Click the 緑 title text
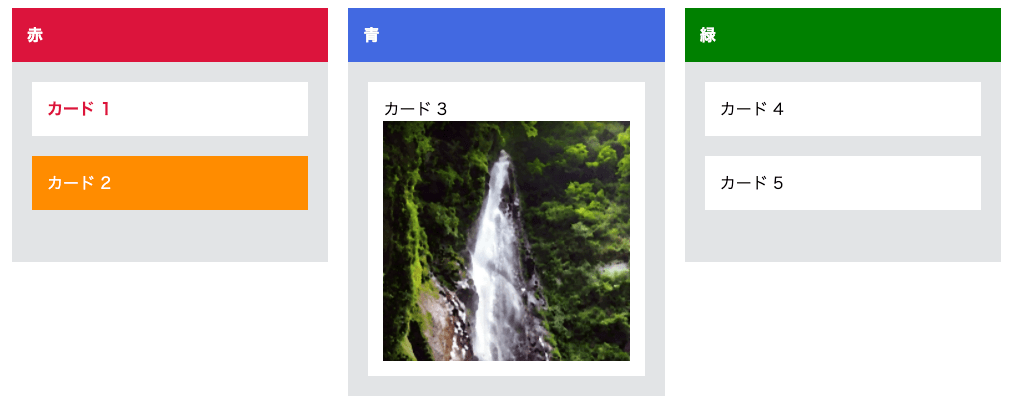The height and width of the screenshot is (407, 1009). point(708,35)
